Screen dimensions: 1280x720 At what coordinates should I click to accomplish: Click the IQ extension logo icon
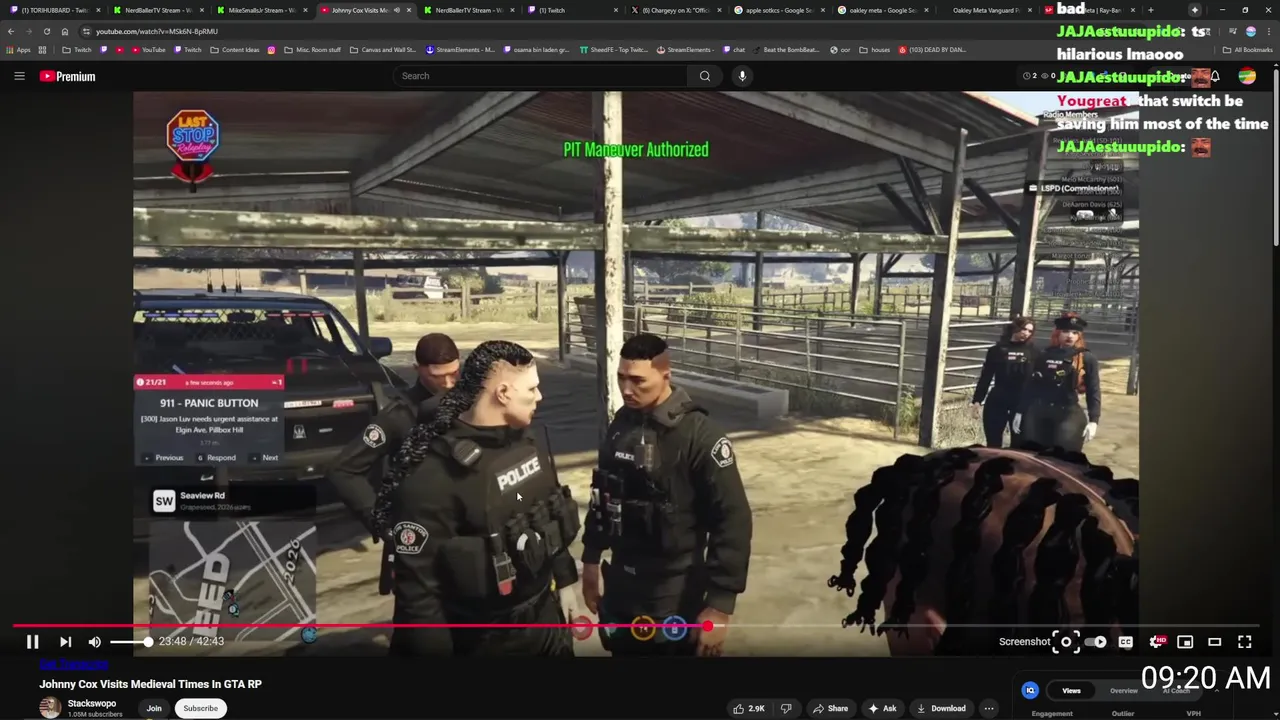1030,690
